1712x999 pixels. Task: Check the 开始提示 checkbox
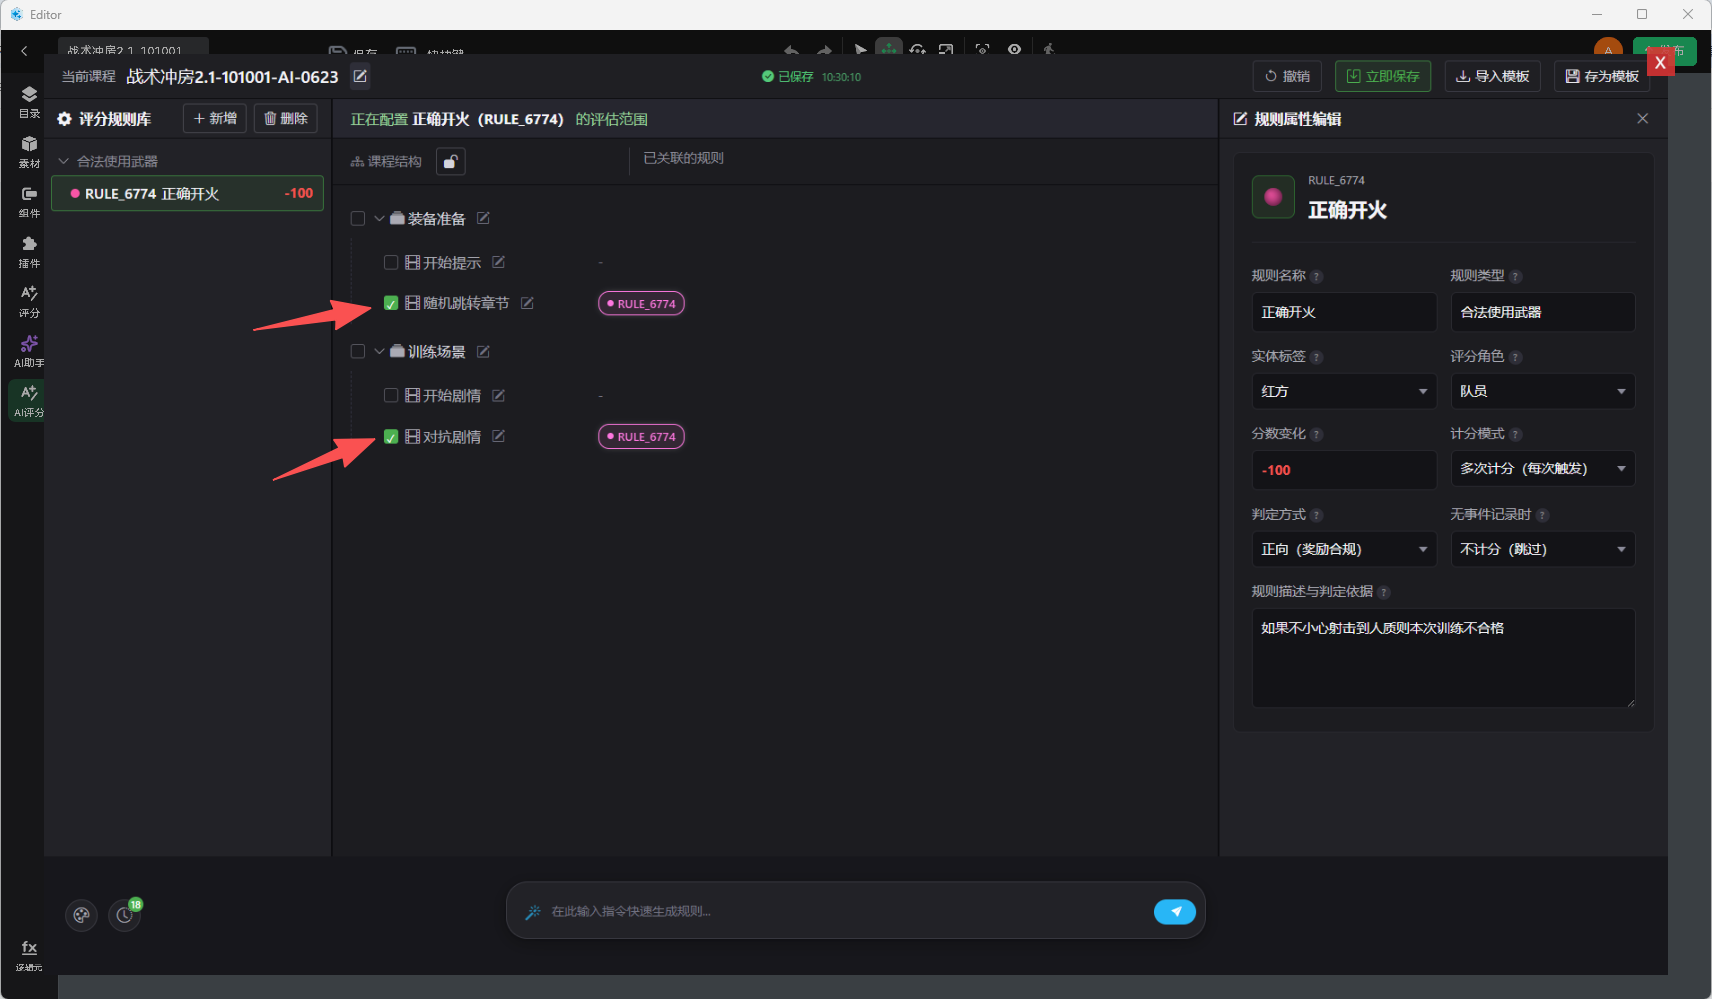391,262
